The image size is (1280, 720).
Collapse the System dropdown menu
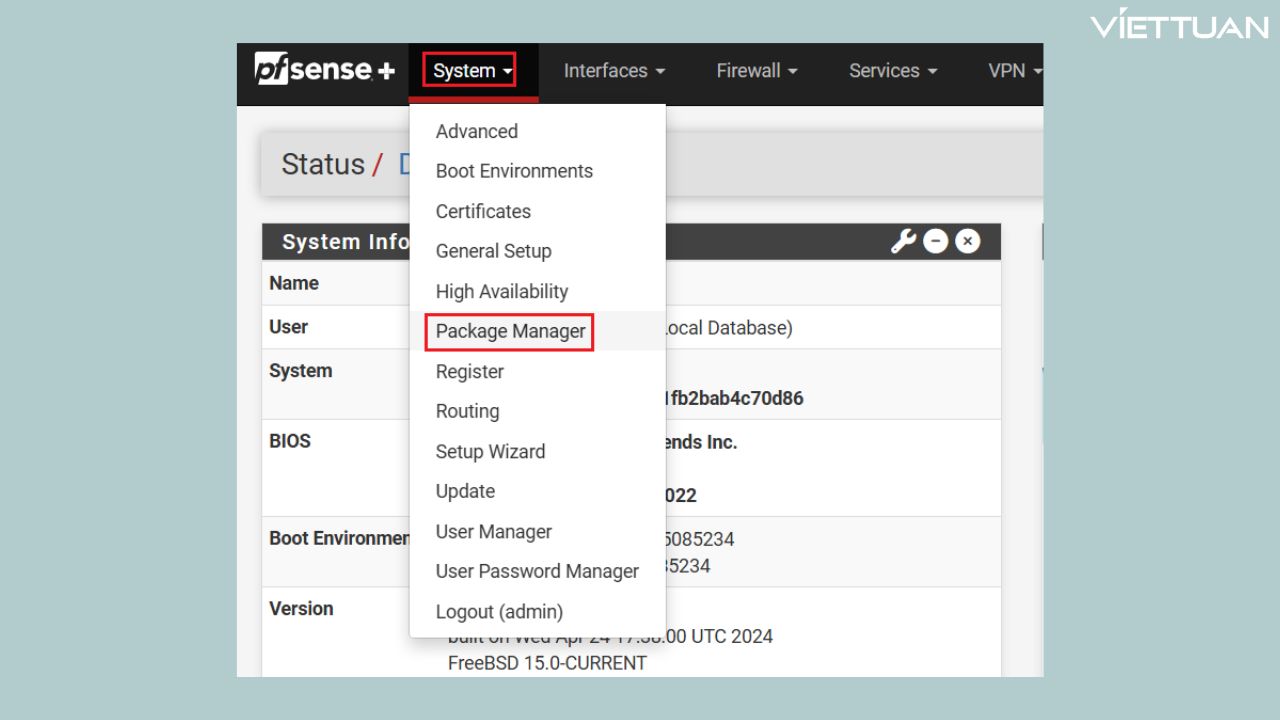point(473,71)
